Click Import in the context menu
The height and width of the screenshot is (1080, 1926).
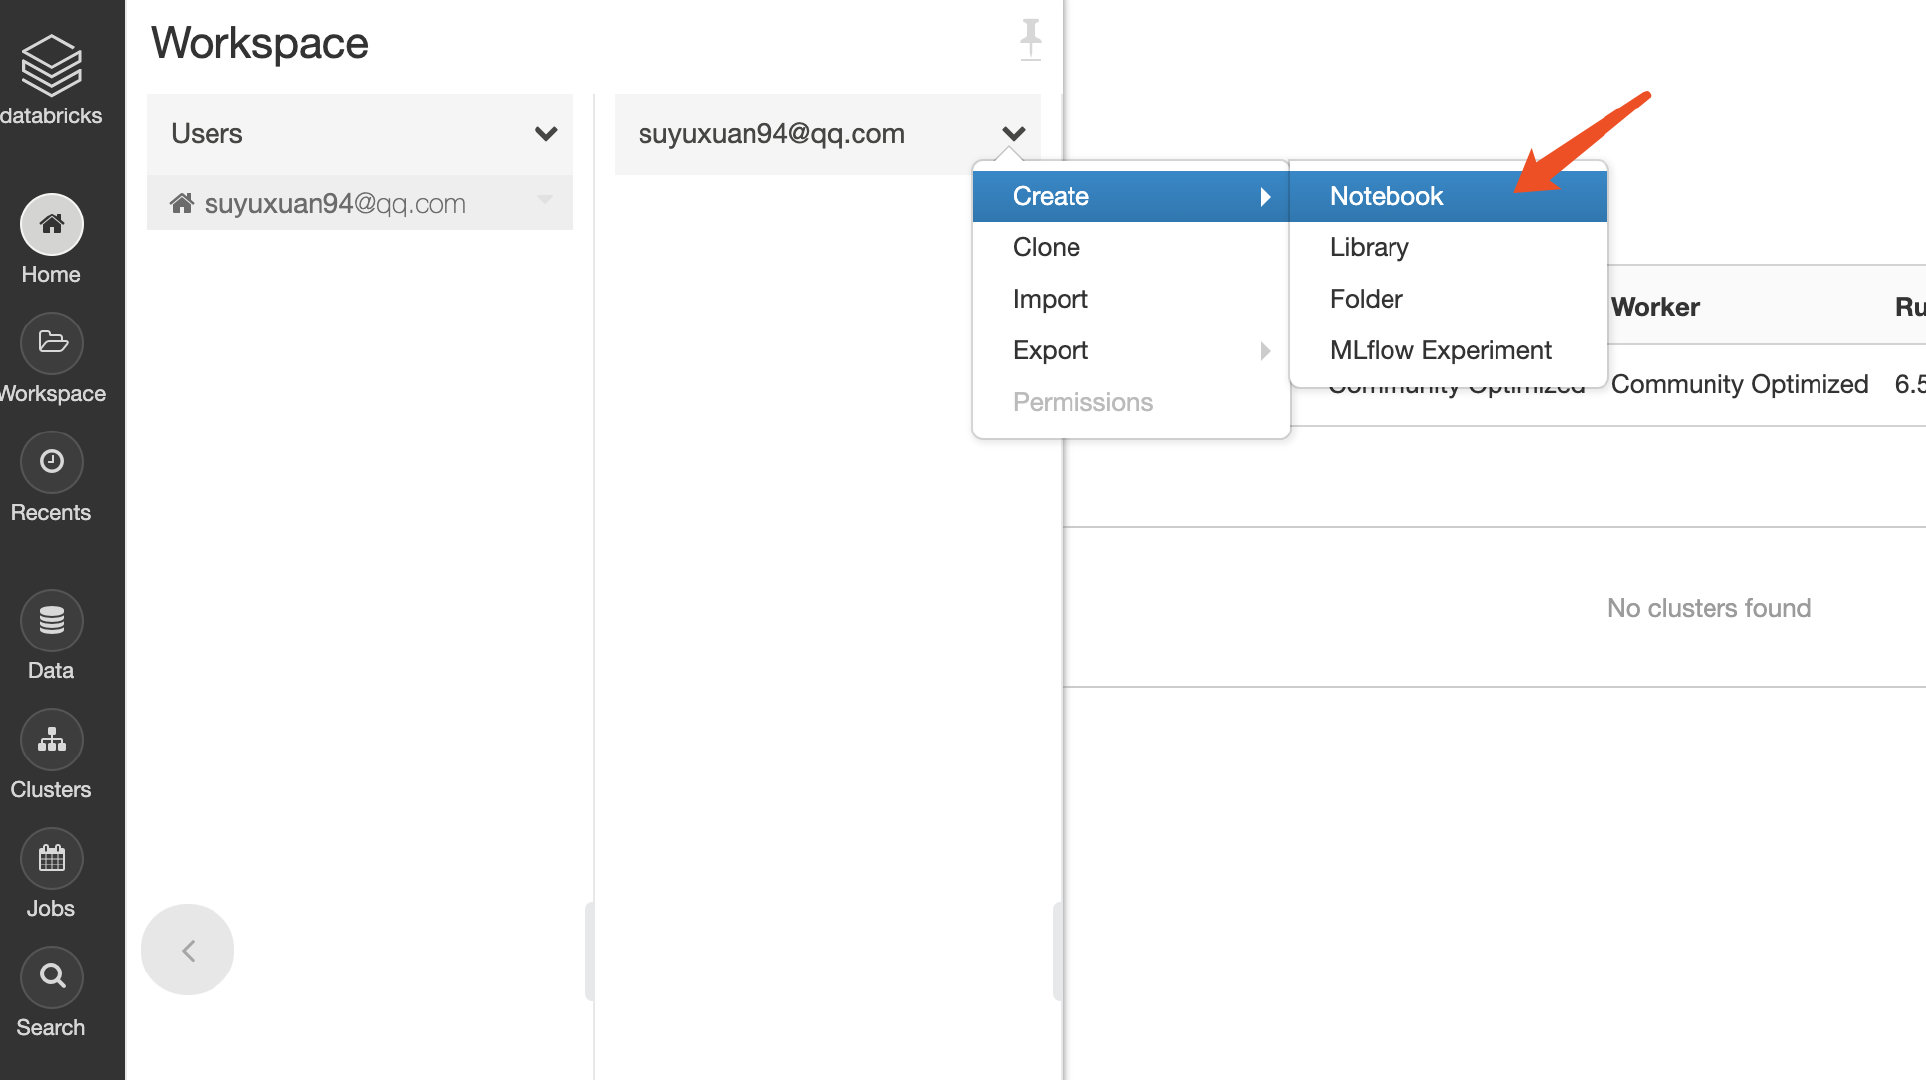point(1050,299)
